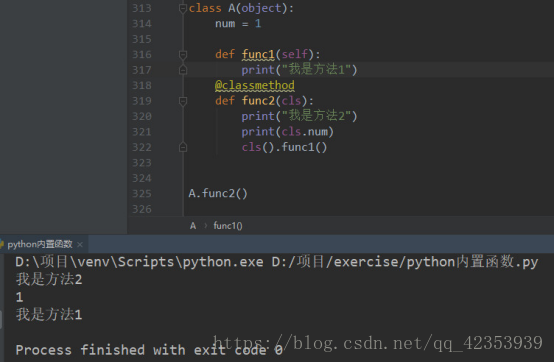Image resolution: width=554 pixels, height=363 pixels.
Task: Click 'def func1(self):' definition
Action: tap(267, 54)
